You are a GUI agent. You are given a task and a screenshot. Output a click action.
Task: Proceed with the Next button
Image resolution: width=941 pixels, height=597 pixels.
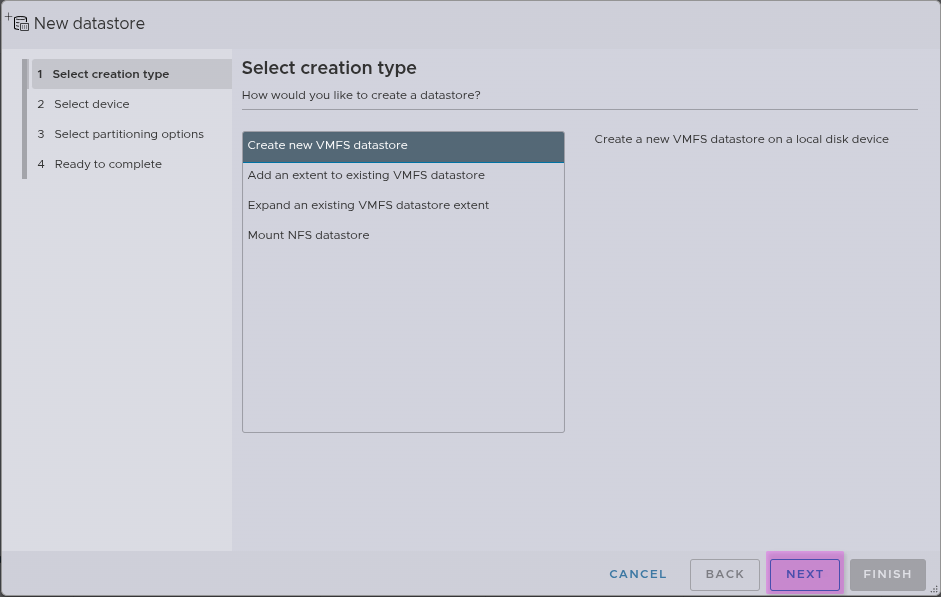[804, 574]
